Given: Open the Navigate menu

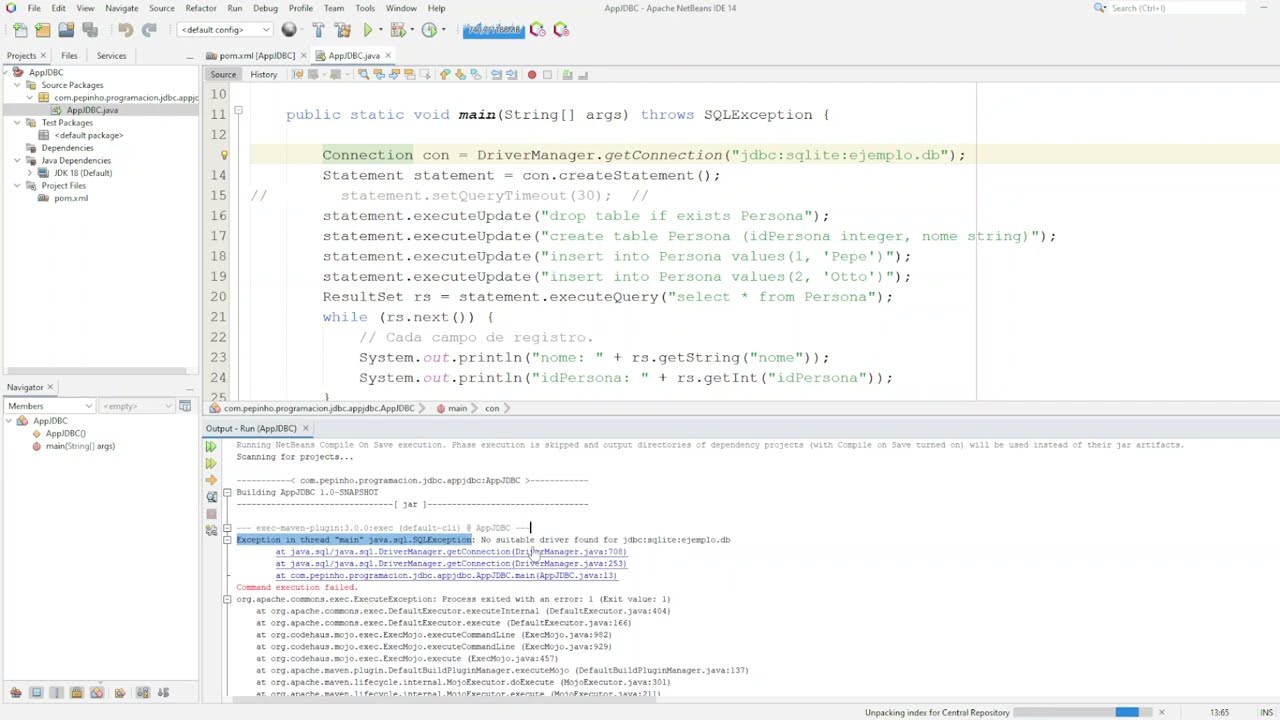Looking at the screenshot, I should tap(122, 8).
